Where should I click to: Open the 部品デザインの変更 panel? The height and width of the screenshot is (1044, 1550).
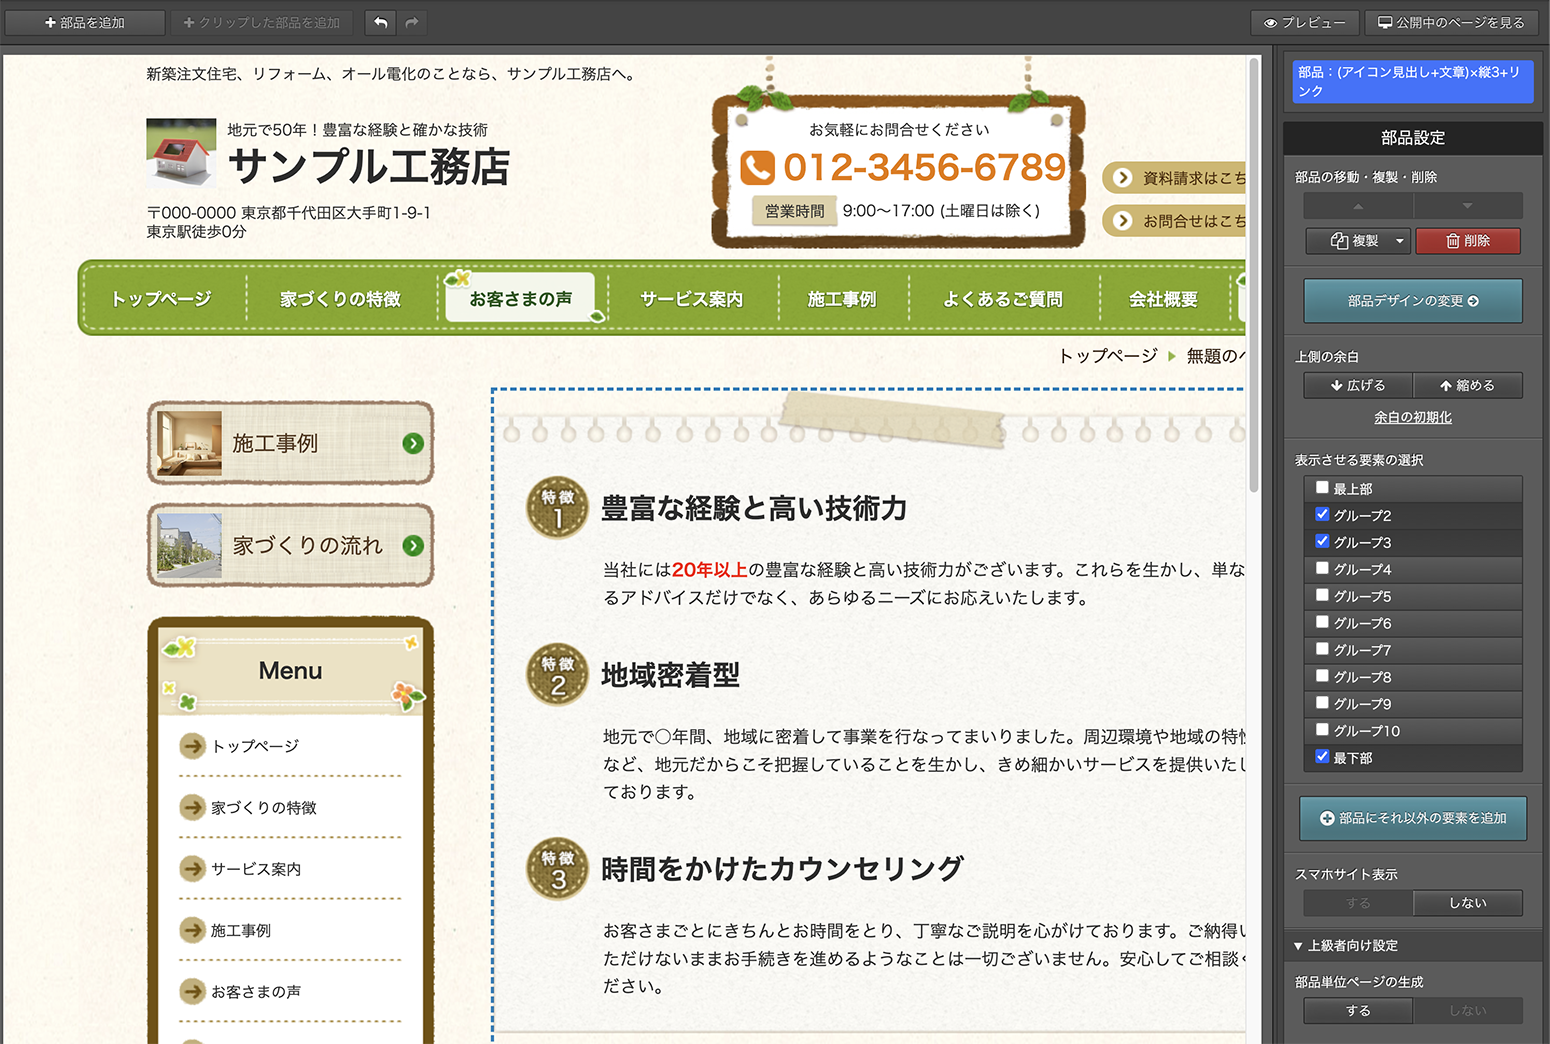[1412, 301]
